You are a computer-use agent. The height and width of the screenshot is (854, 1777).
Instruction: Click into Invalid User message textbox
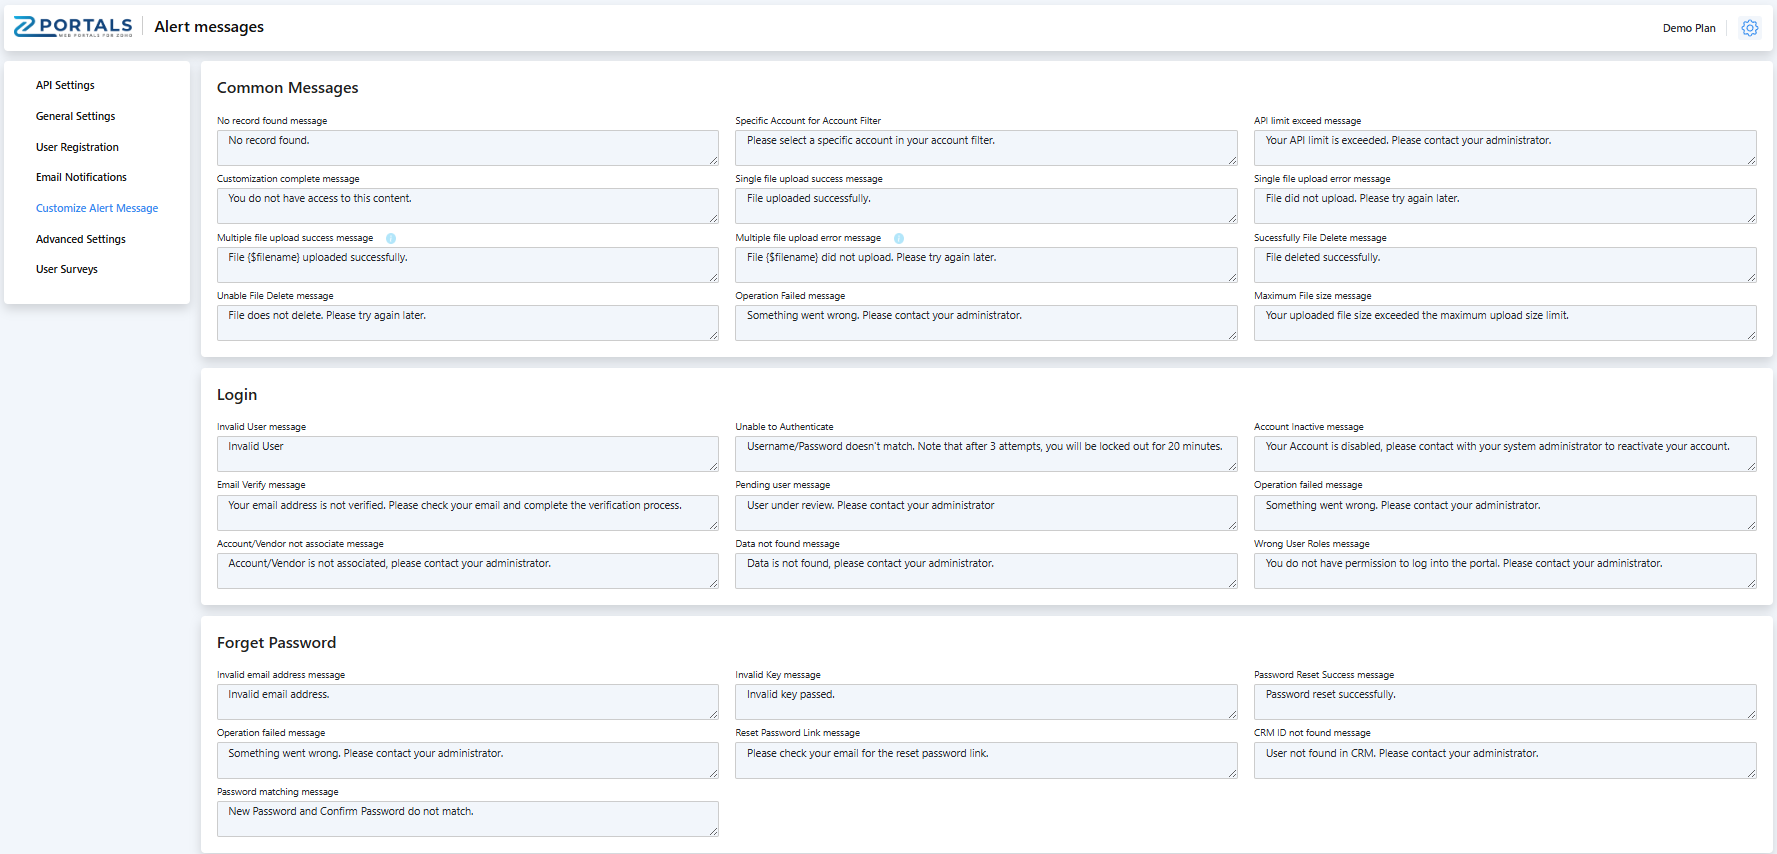click(x=467, y=454)
